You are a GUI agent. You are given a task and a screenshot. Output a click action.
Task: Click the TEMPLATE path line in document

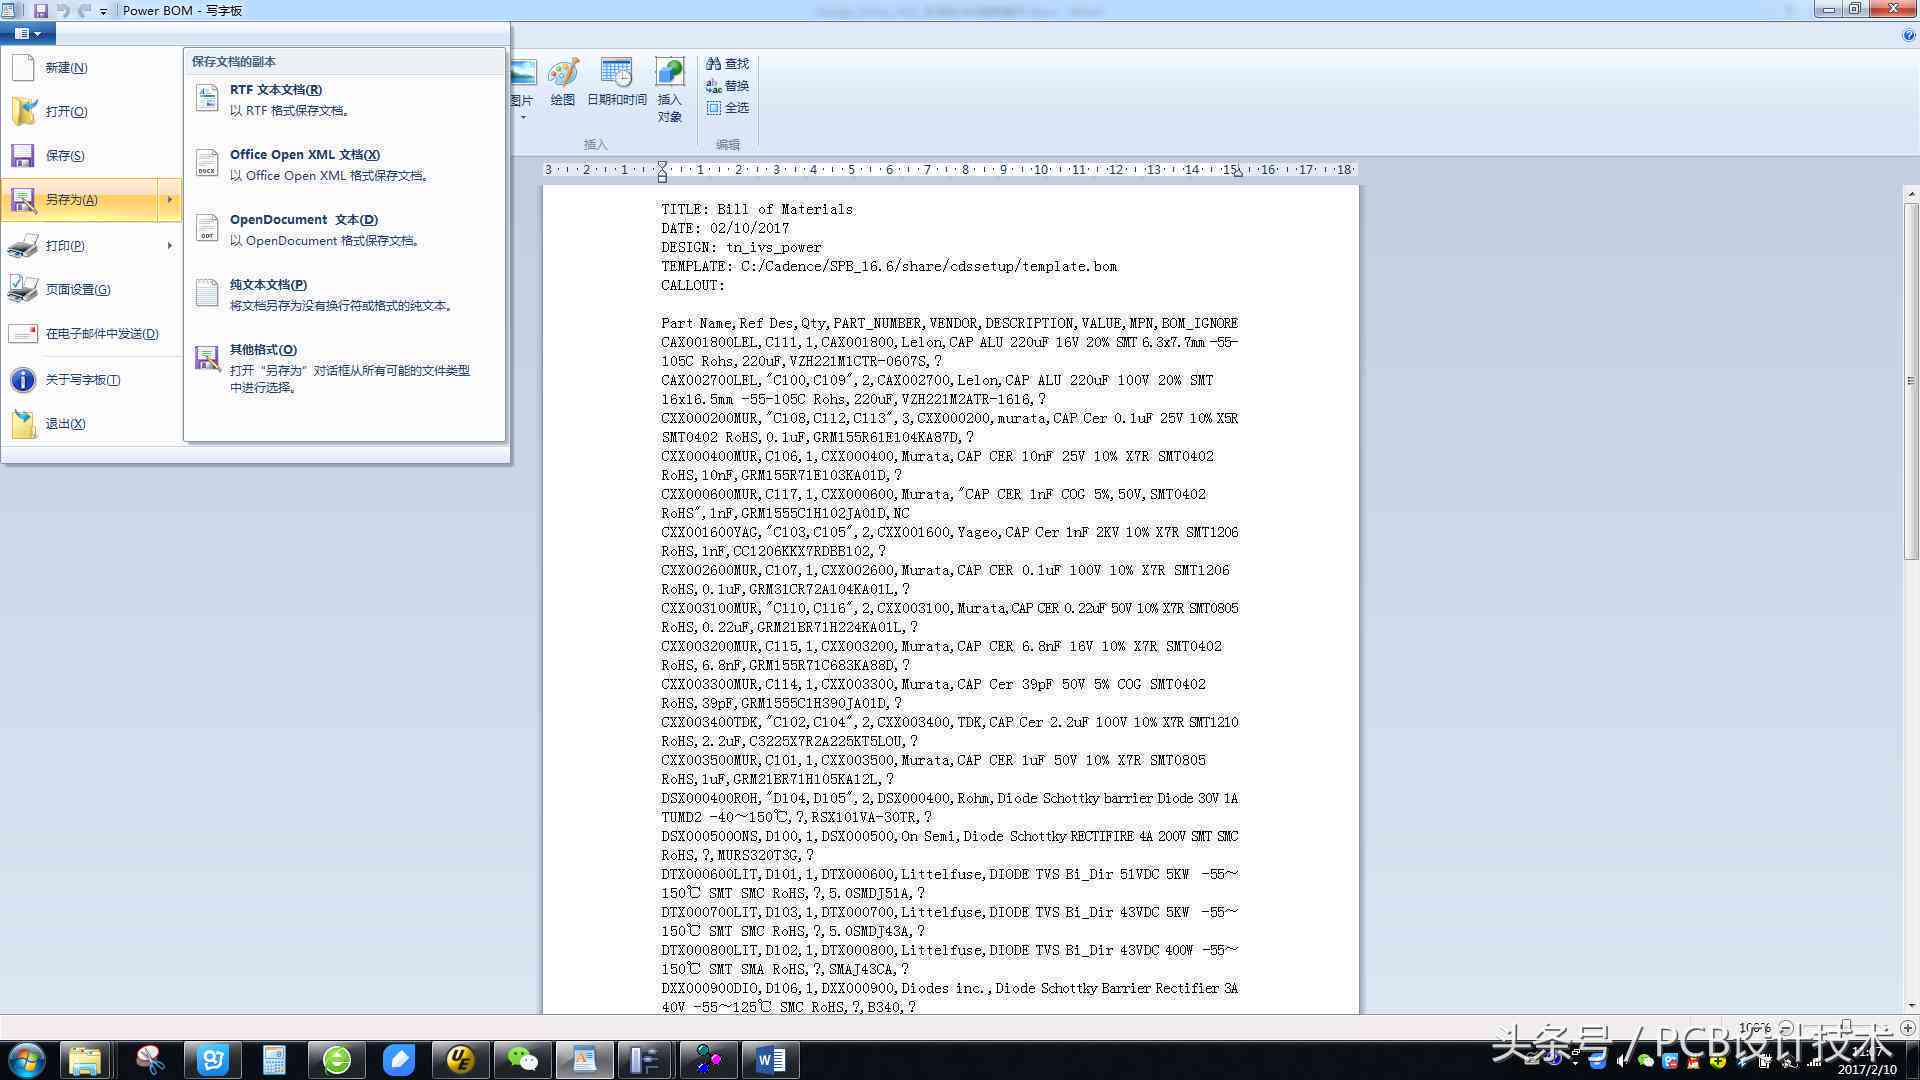point(889,266)
